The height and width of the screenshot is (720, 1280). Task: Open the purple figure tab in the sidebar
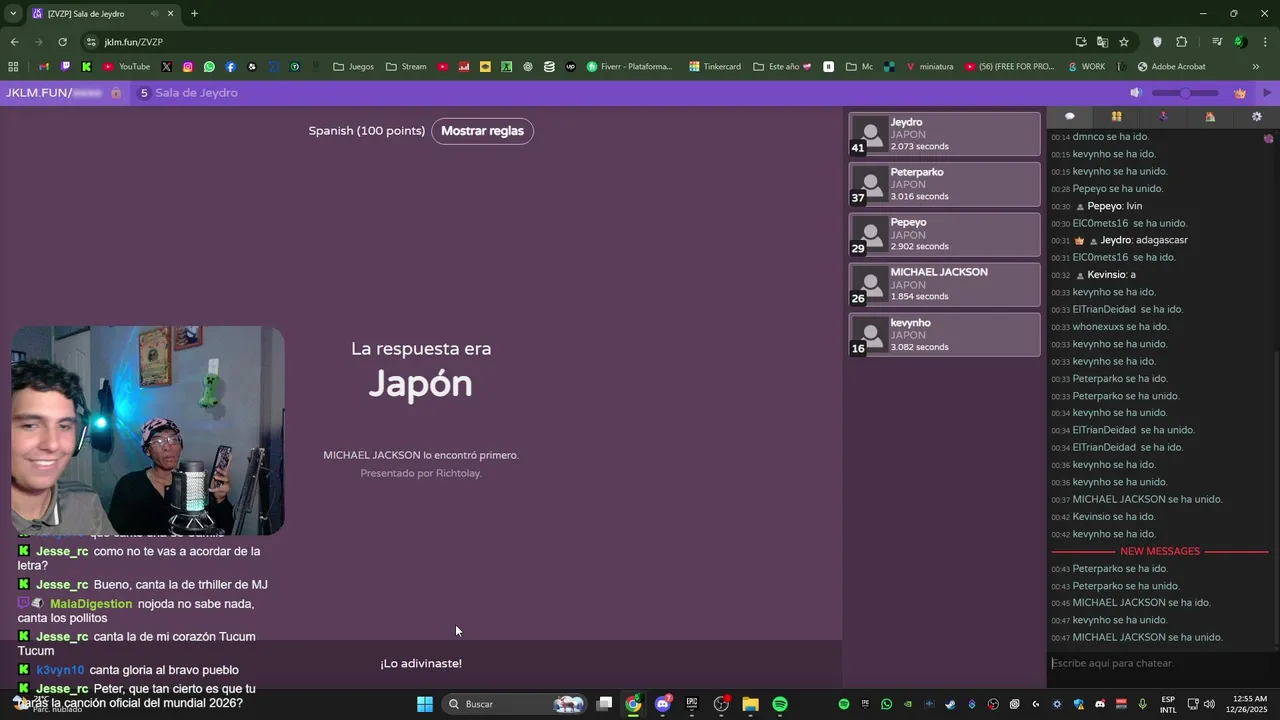click(1163, 117)
